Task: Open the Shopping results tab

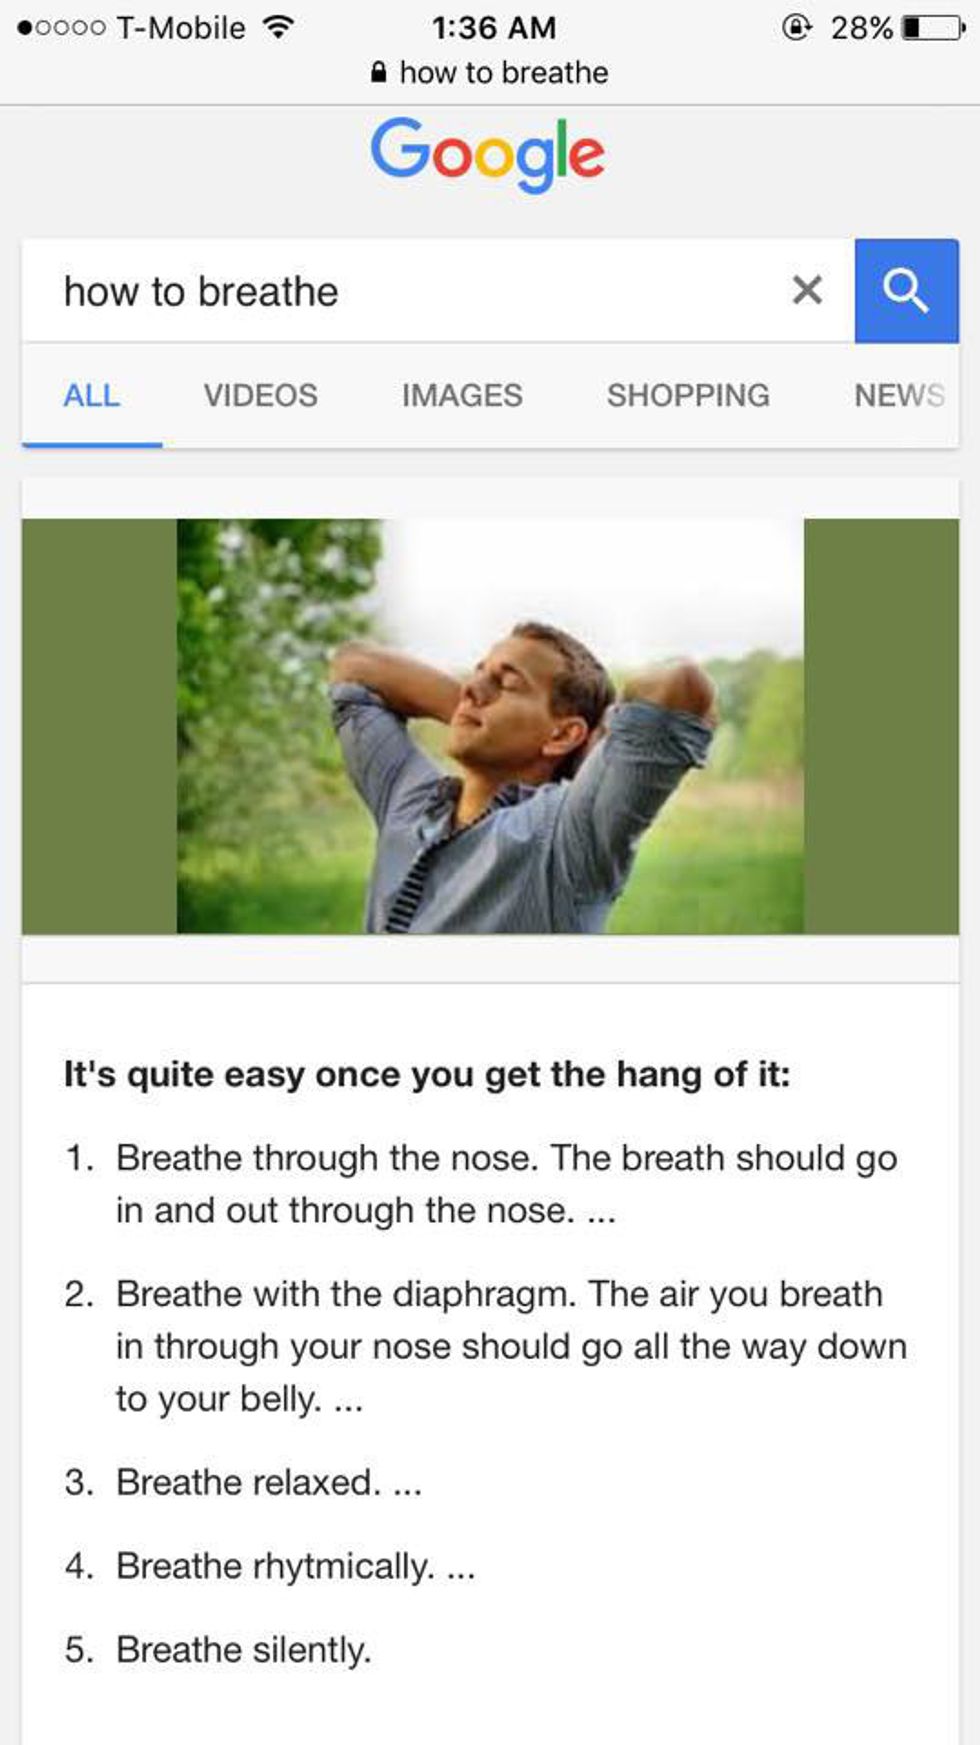Action: click(x=688, y=395)
